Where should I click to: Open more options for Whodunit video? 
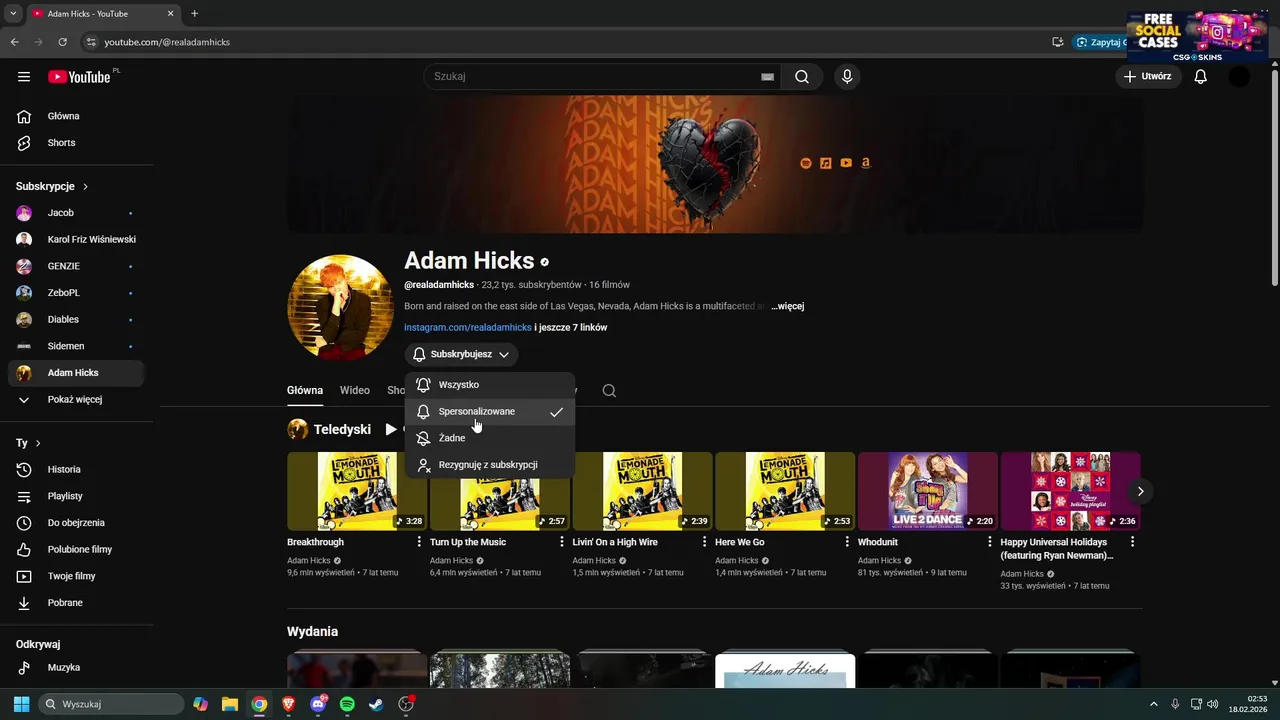pyautogui.click(x=990, y=542)
